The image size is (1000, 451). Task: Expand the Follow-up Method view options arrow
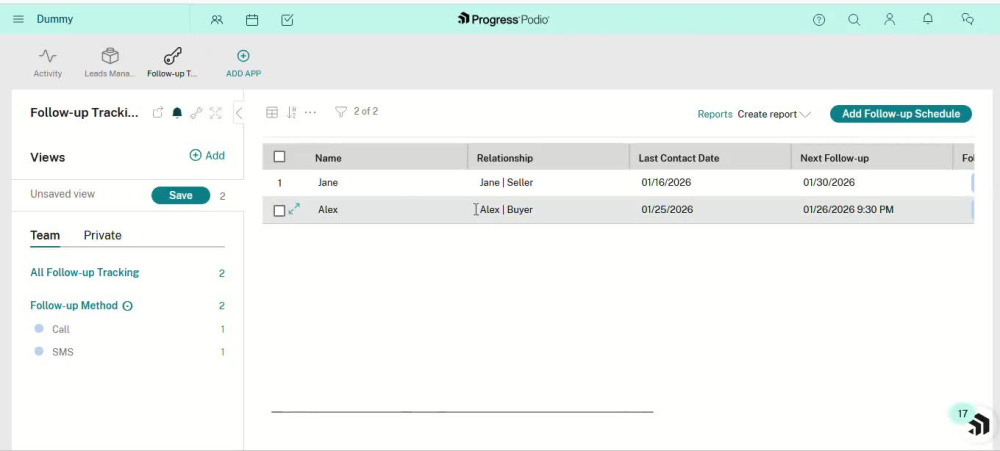128,306
